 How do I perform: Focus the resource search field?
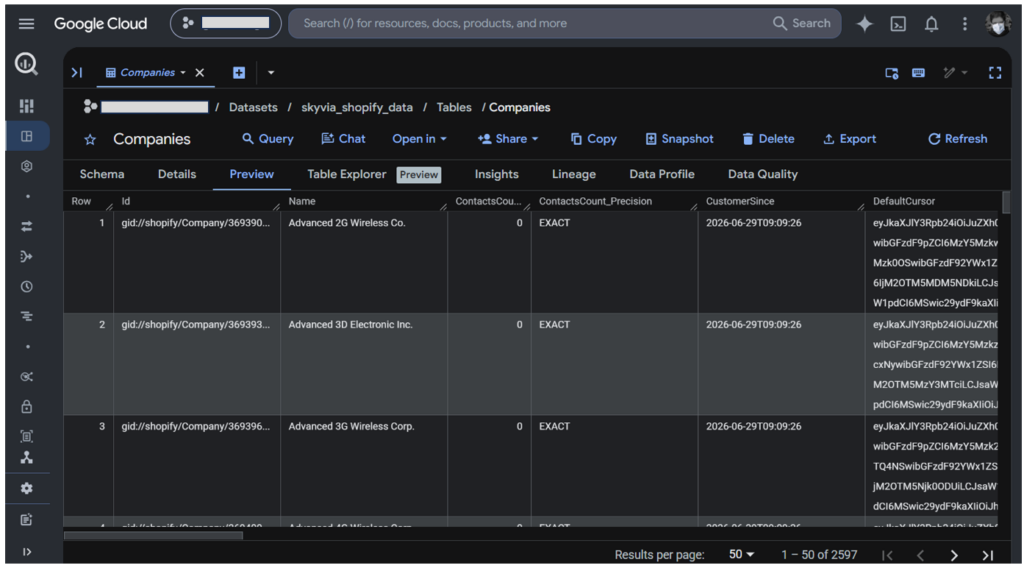529,24
